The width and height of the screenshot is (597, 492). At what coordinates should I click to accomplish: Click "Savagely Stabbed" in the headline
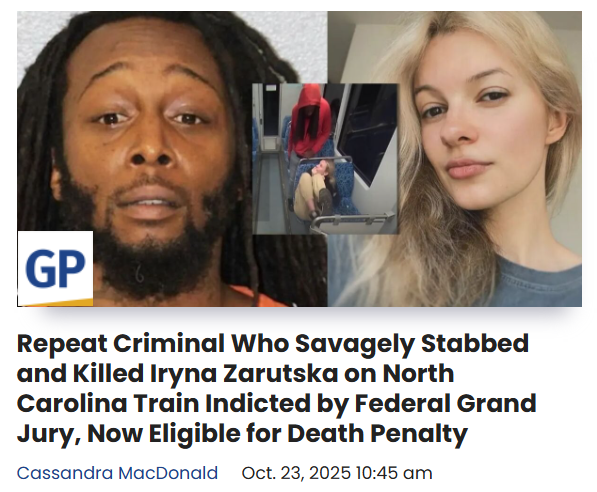[412, 344]
